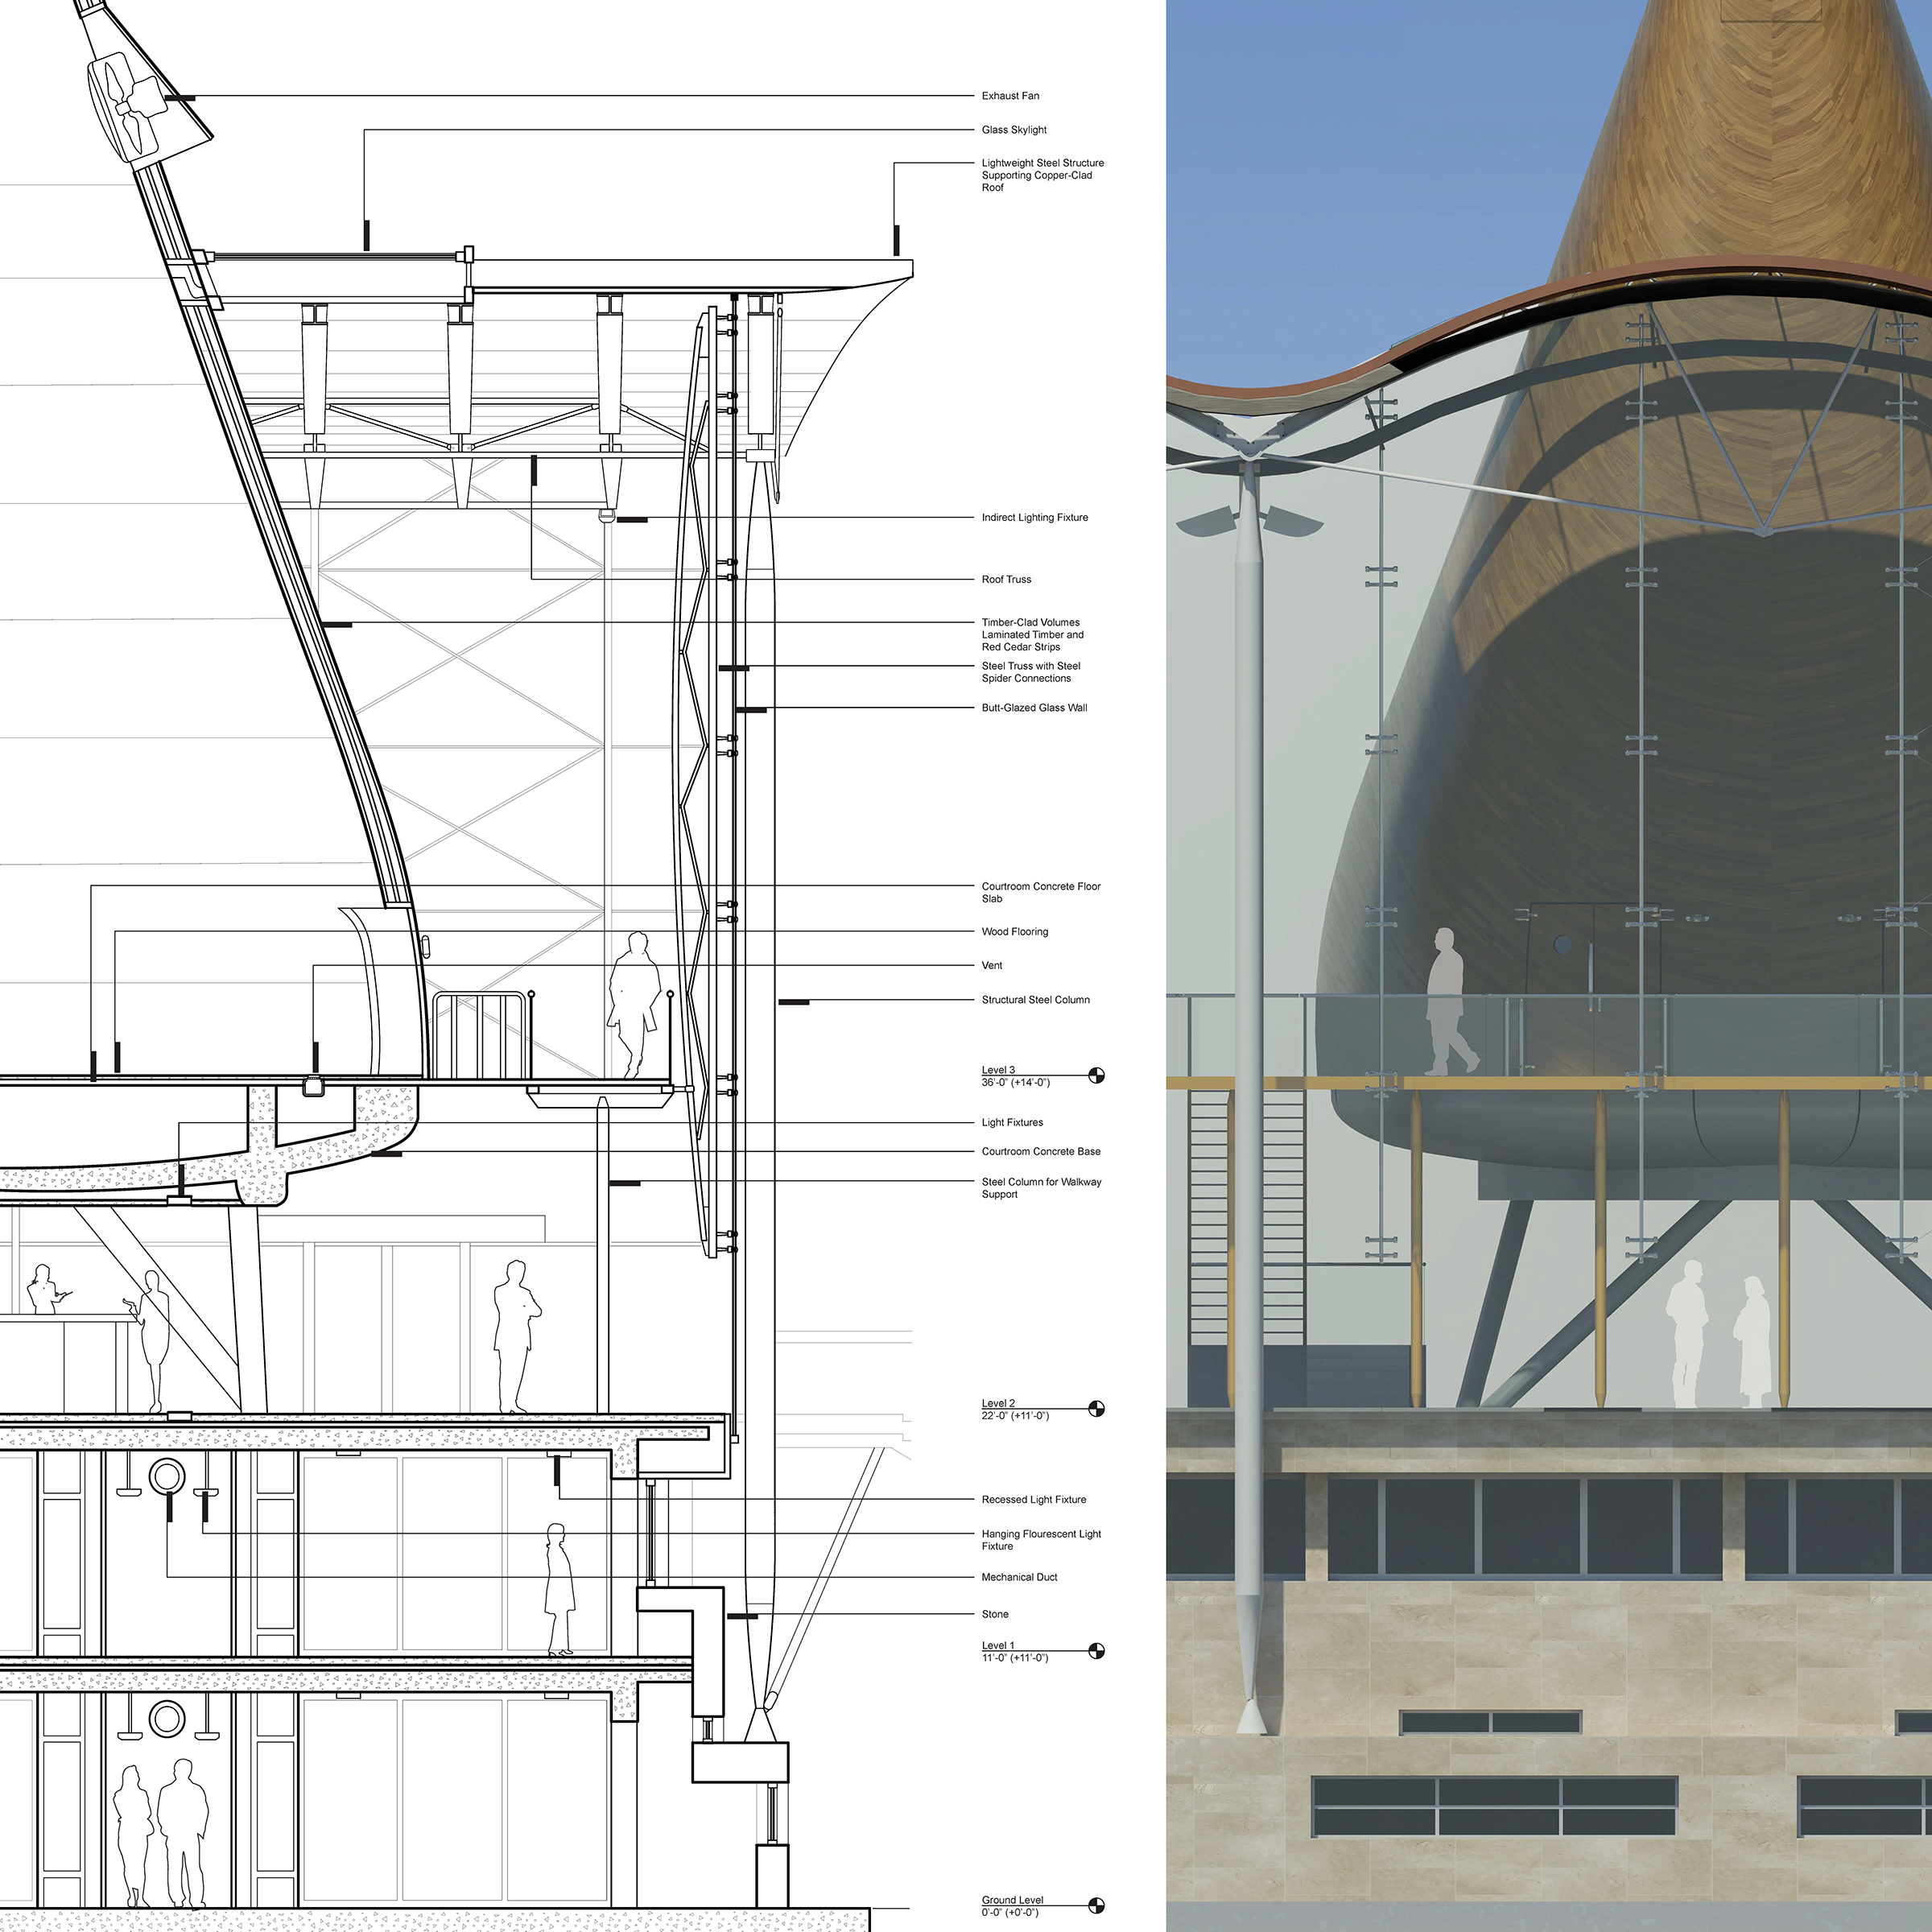Select the Recessed Light Fixture label
This screenshot has height=1932, width=1932.
pyautogui.click(x=1033, y=1499)
